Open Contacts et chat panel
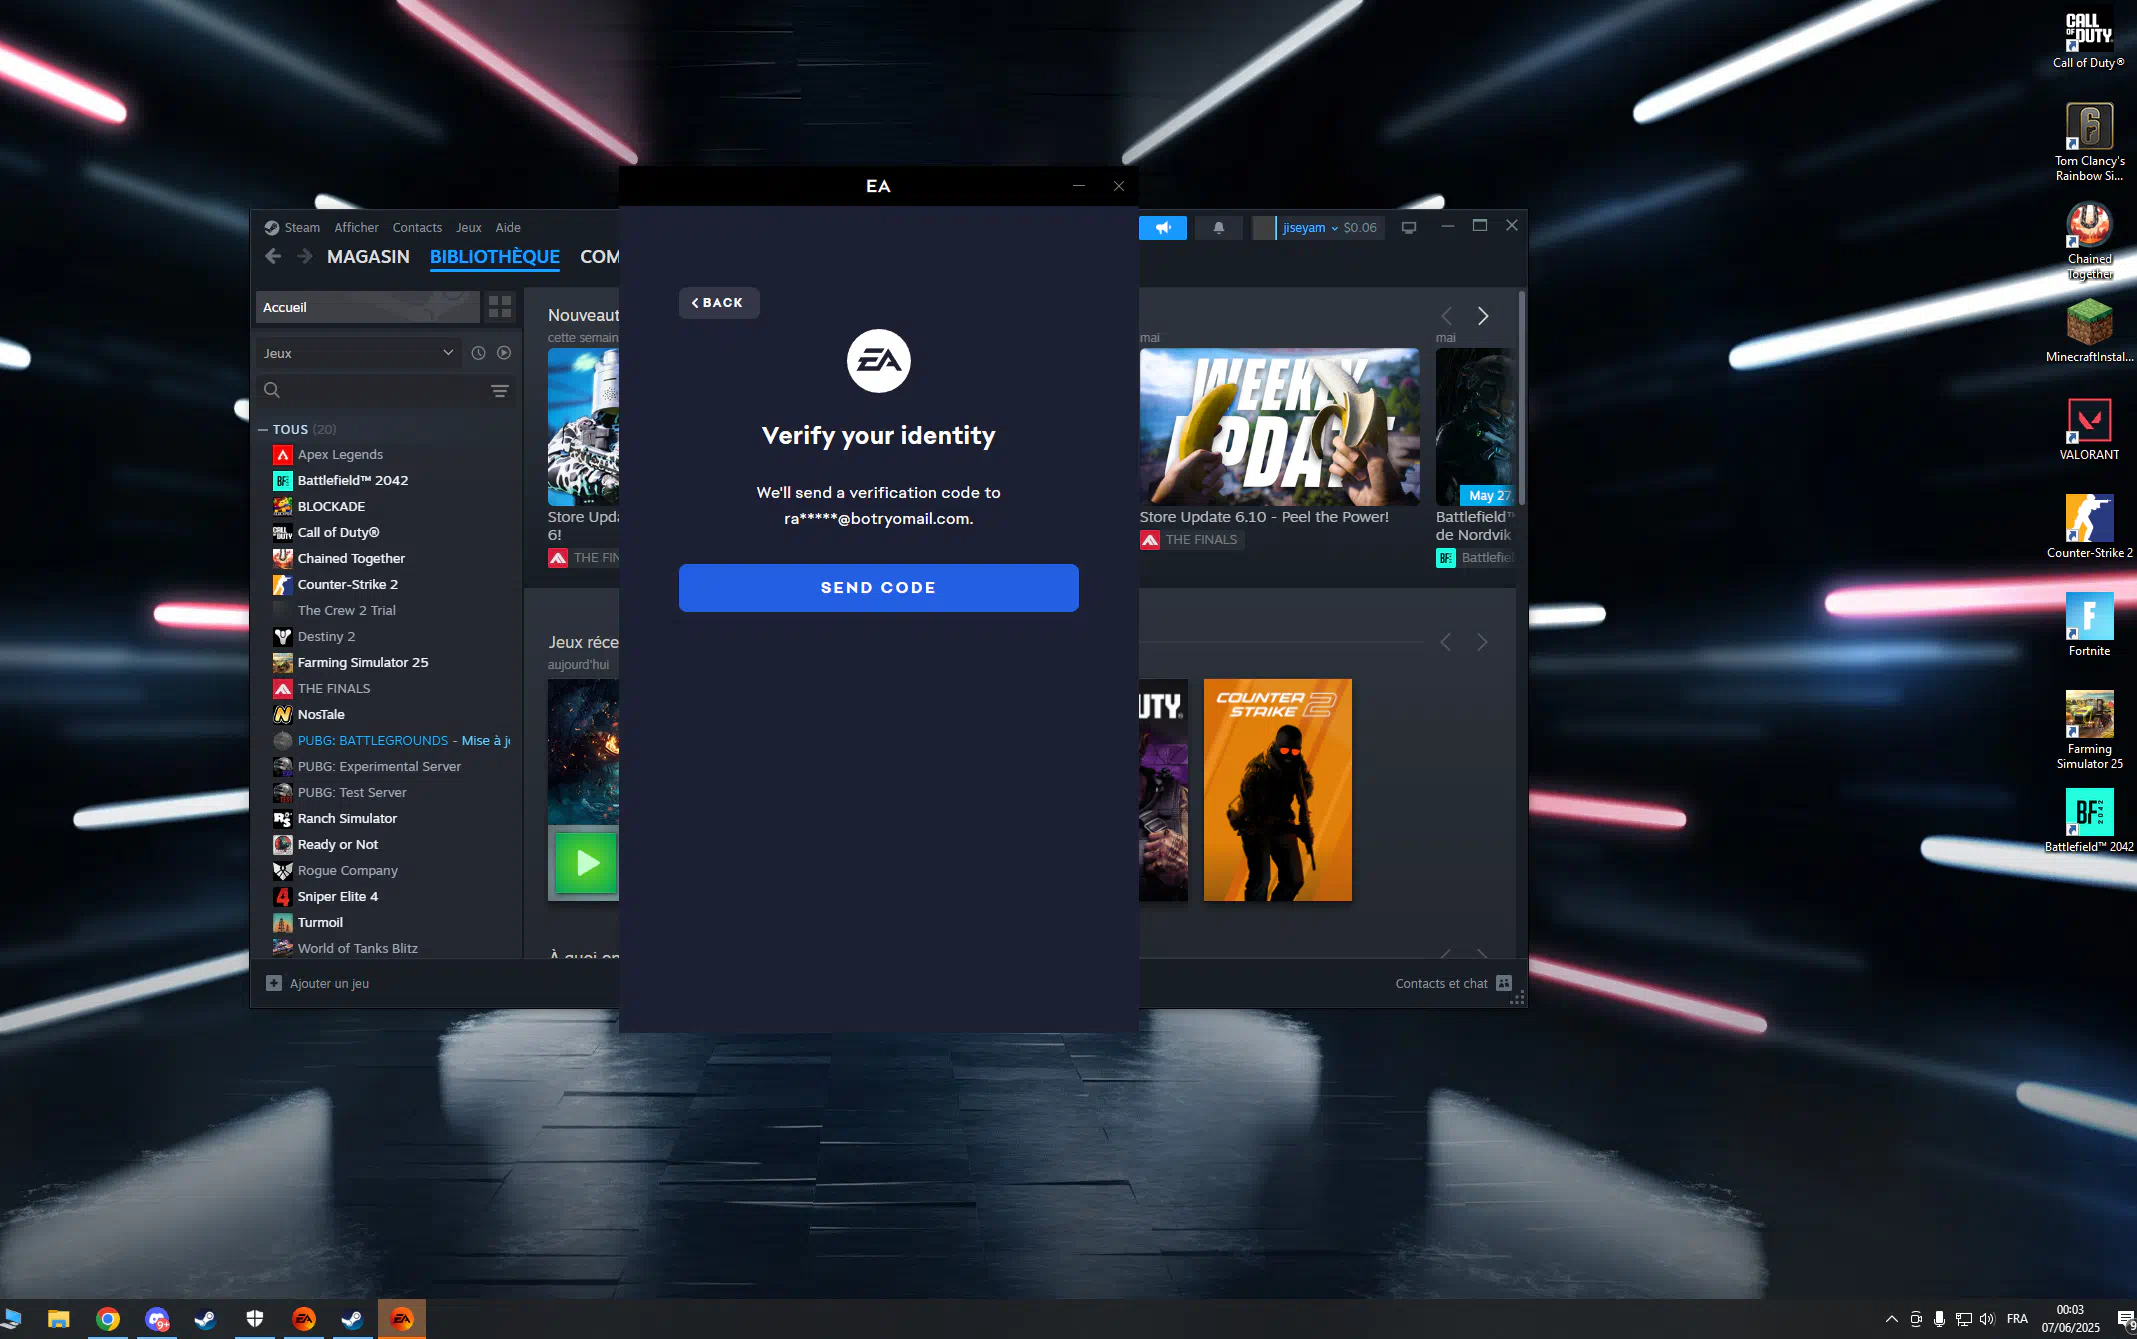The height and width of the screenshot is (1339, 2137). point(1453,983)
